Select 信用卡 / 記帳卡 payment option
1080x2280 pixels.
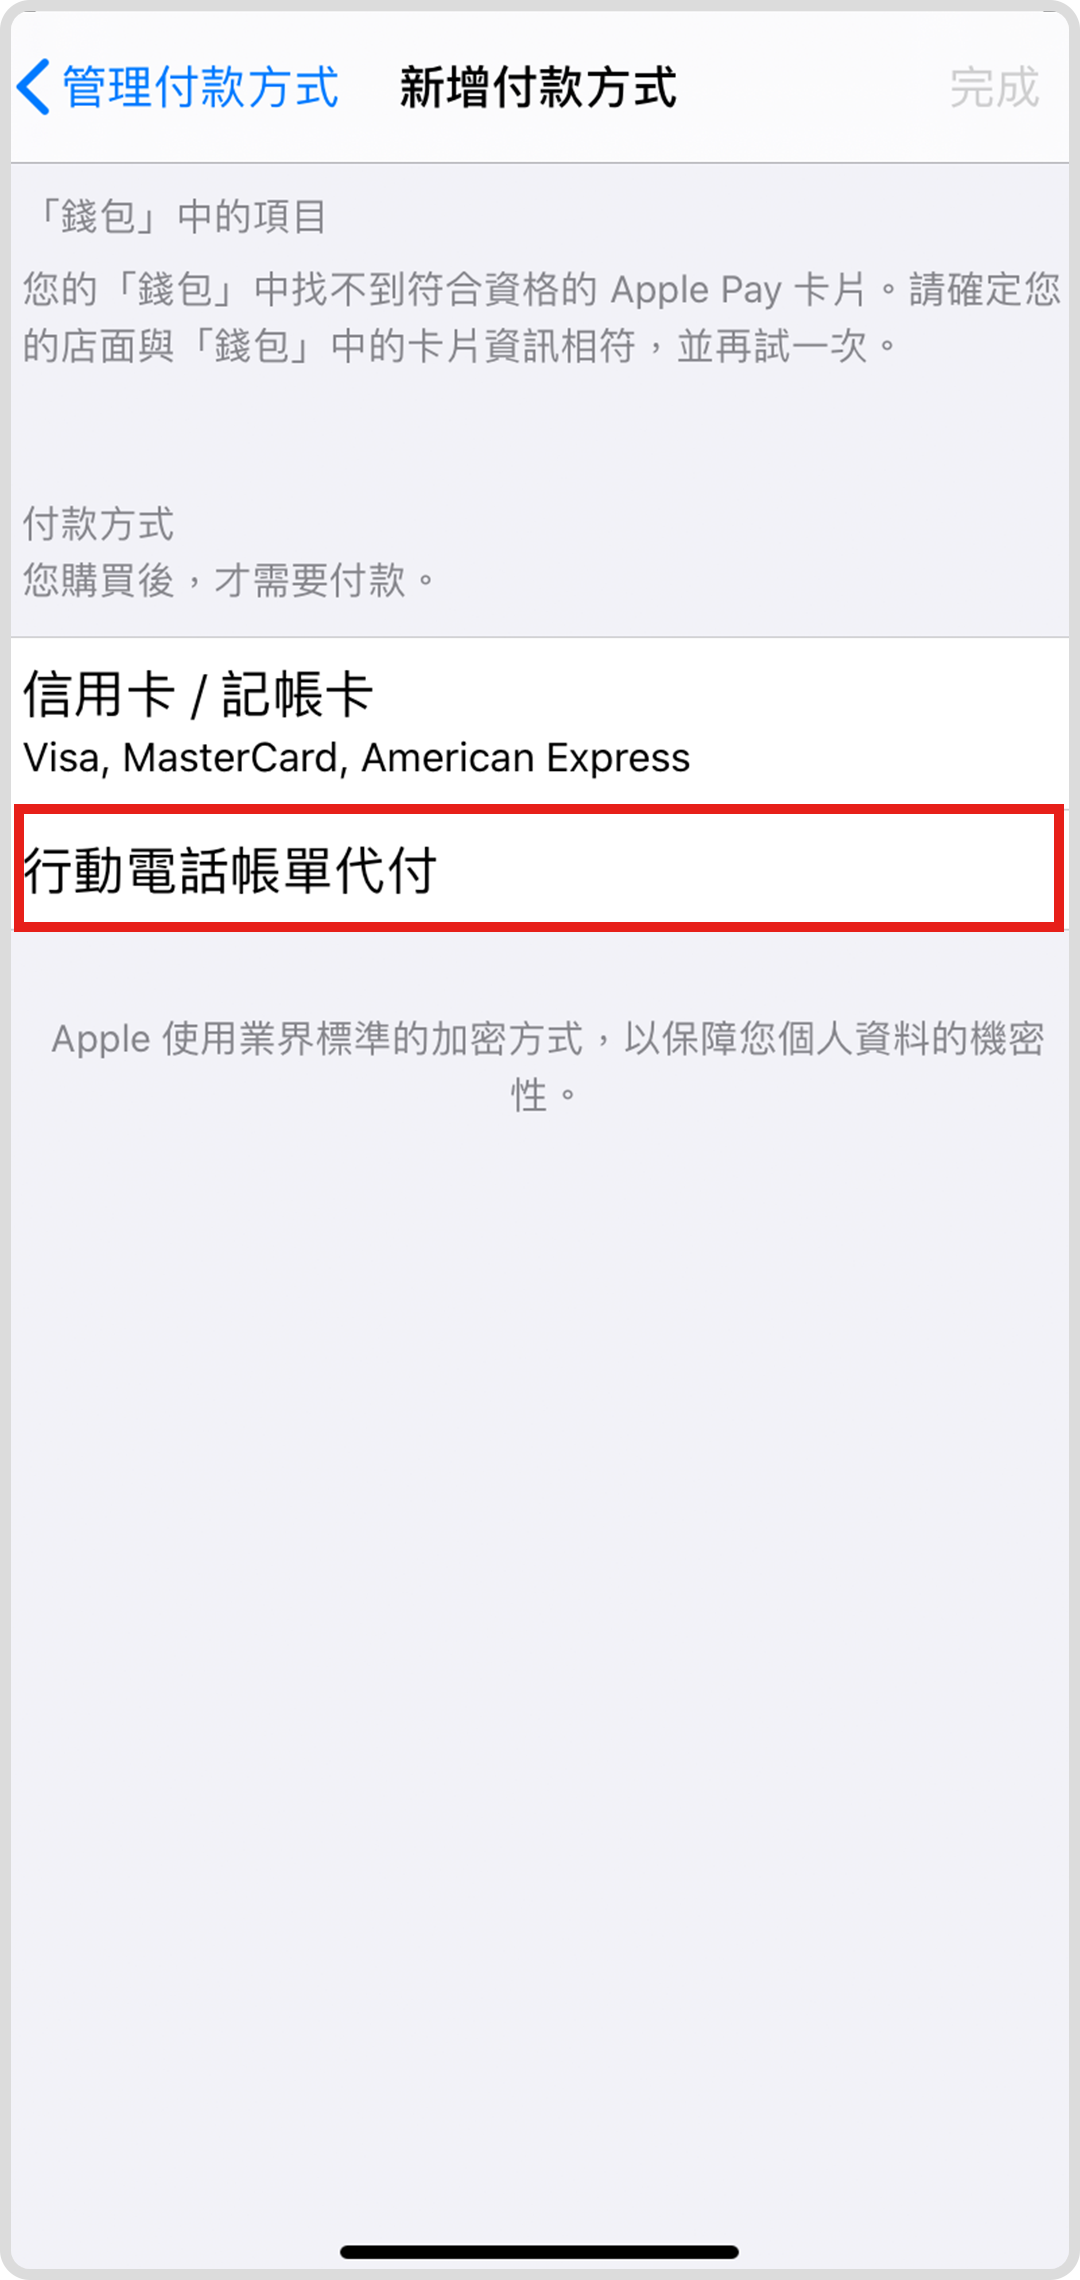(x=540, y=723)
